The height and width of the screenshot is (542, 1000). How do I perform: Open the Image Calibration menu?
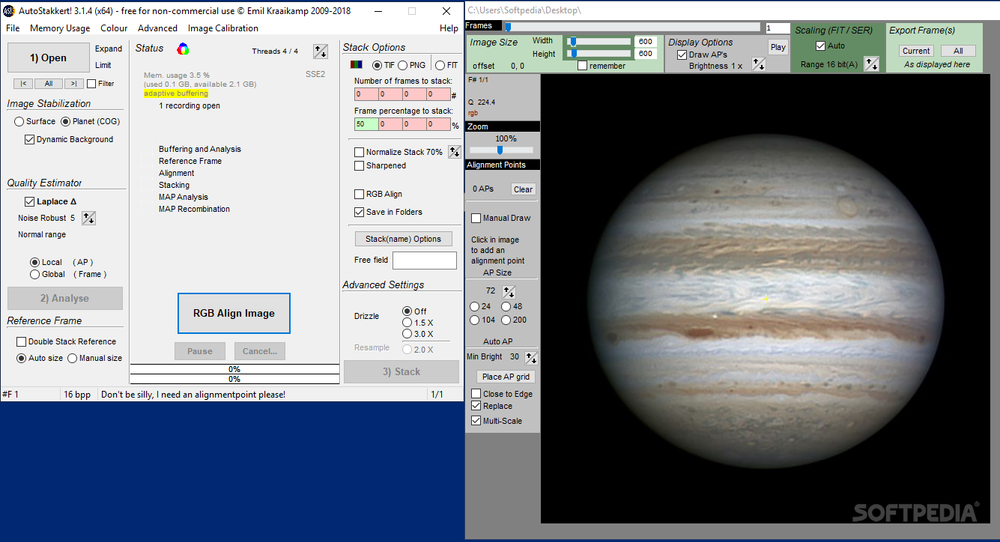(223, 28)
